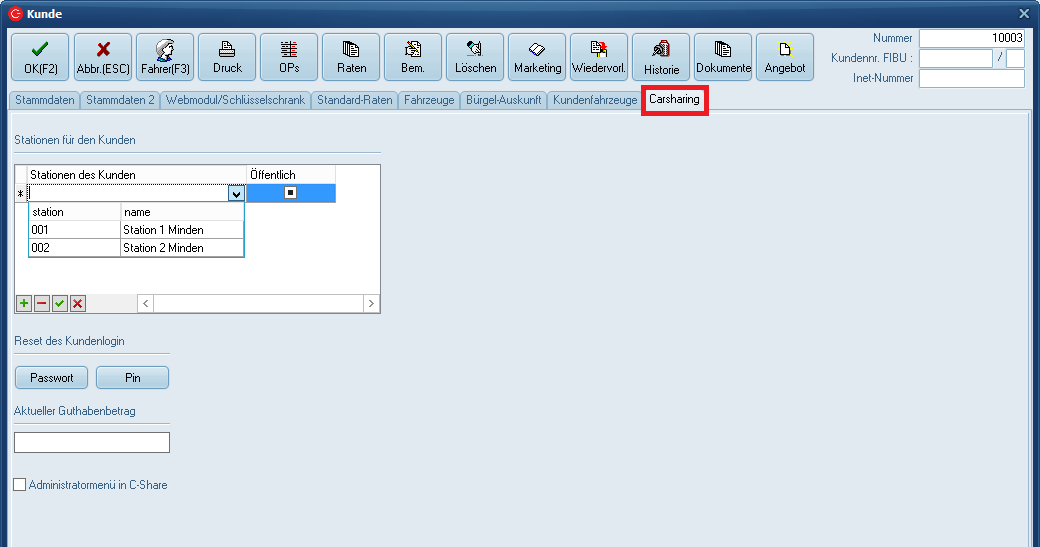Toggle the Öffentlich checkbox in station row
Screen dimensions: 1040x547
click(291, 193)
